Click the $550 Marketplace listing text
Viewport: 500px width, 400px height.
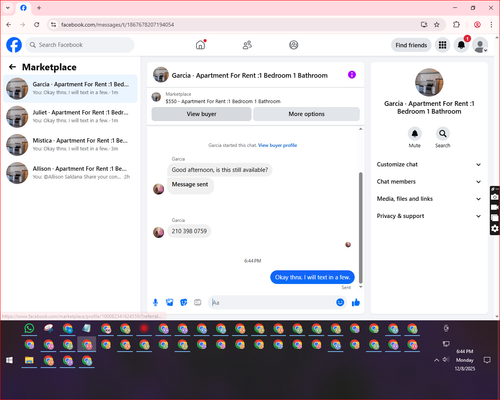click(223, 101)
